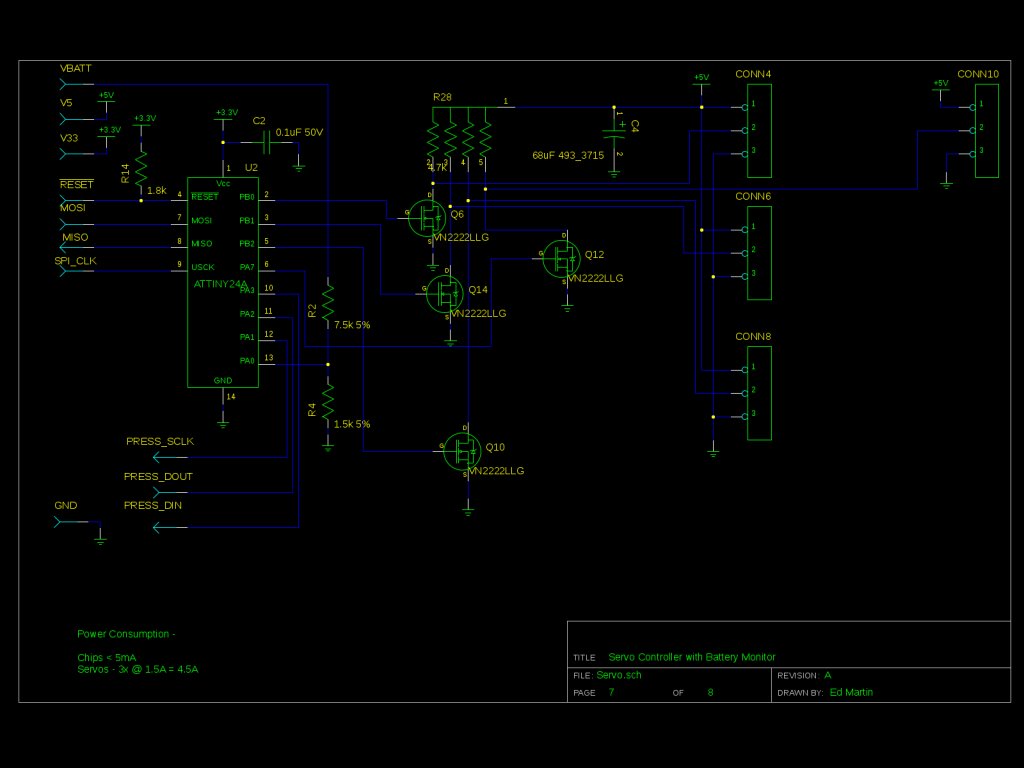This screenshot has height=768, width=1024.
Task: Select the C2 capacitor symbol
Action: 266,142
